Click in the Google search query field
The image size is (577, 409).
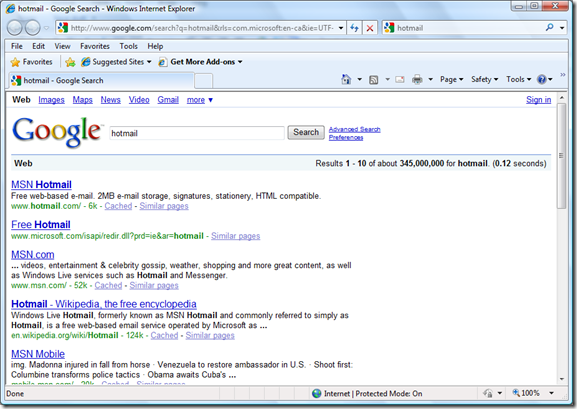pos(197,133)
